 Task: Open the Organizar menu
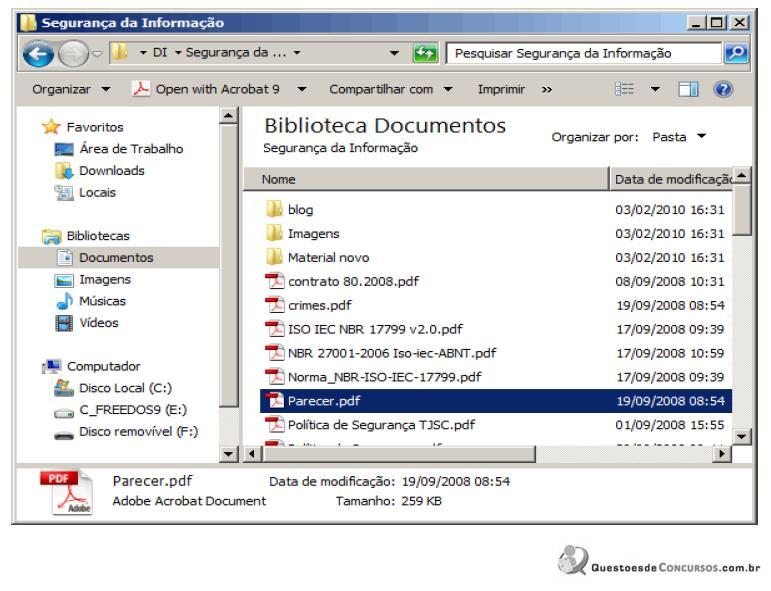click(x=71, y=89)
